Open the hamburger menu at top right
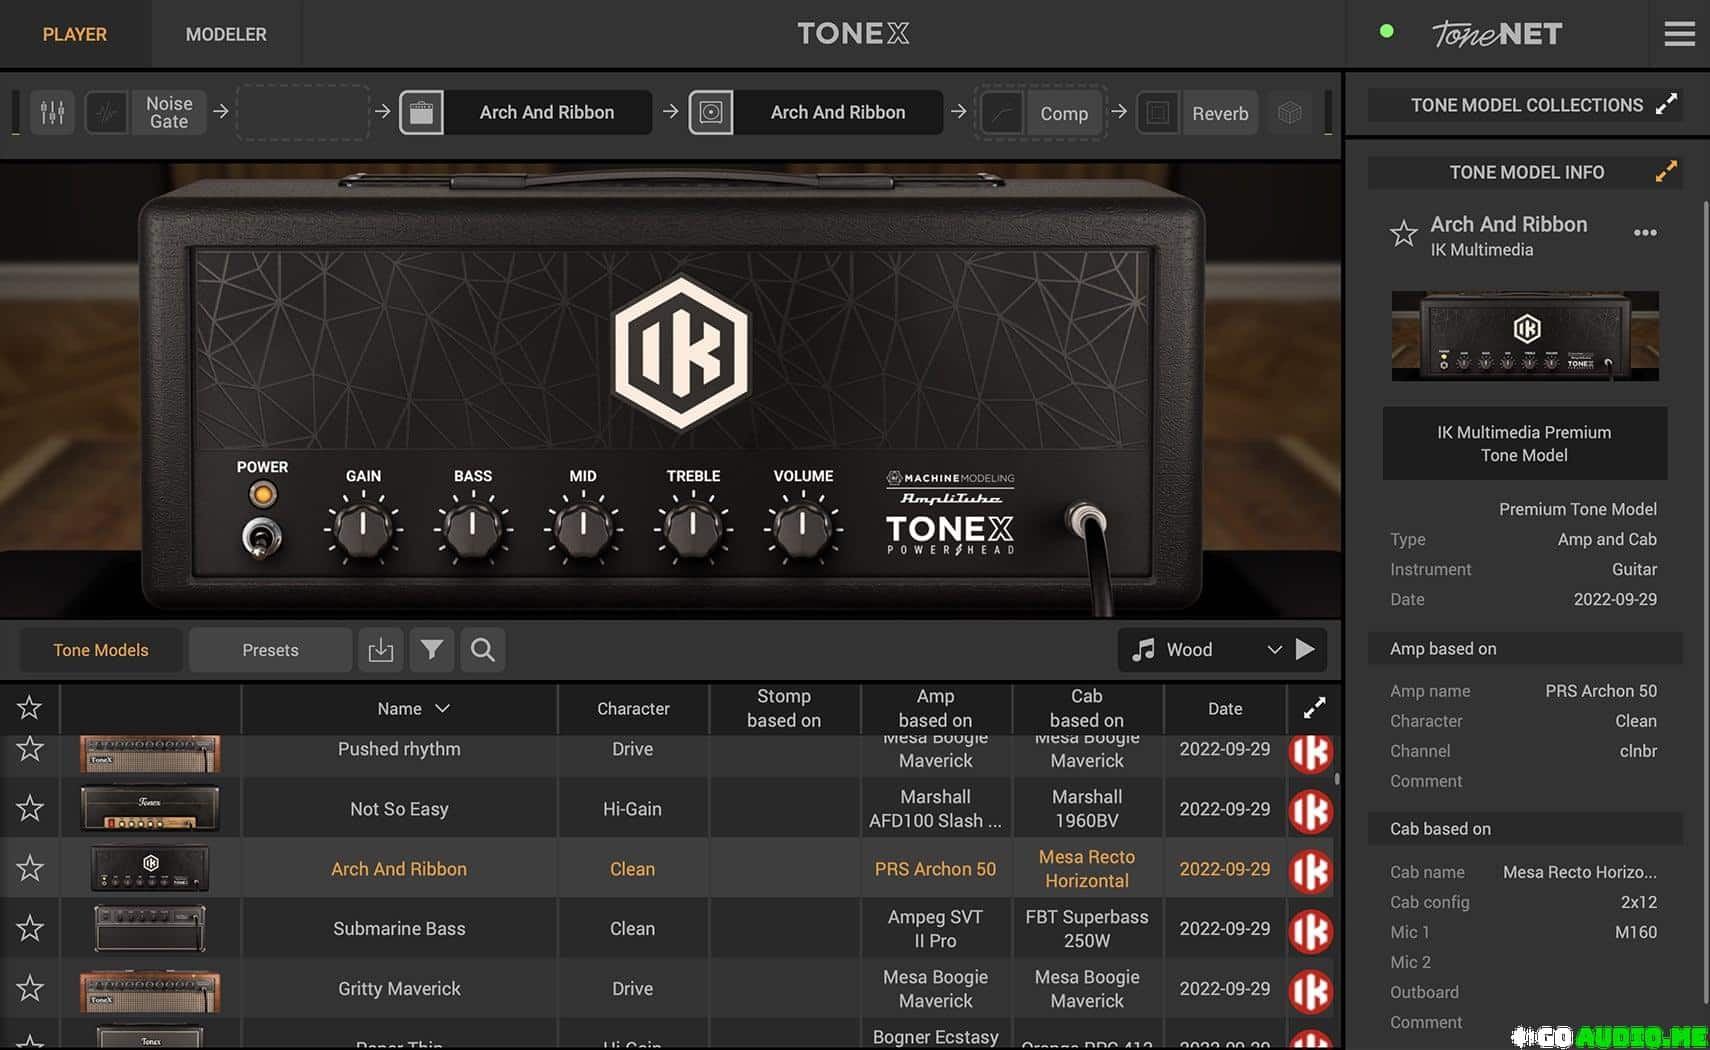The image size is (1710, 1050). tap(1679, 34)
